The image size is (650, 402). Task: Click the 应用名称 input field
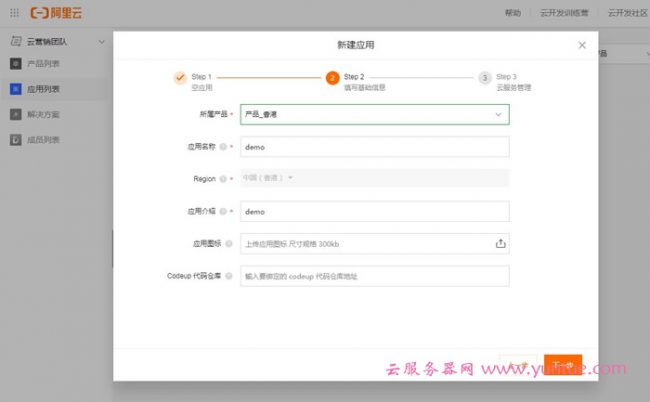[x=374, y=147]
